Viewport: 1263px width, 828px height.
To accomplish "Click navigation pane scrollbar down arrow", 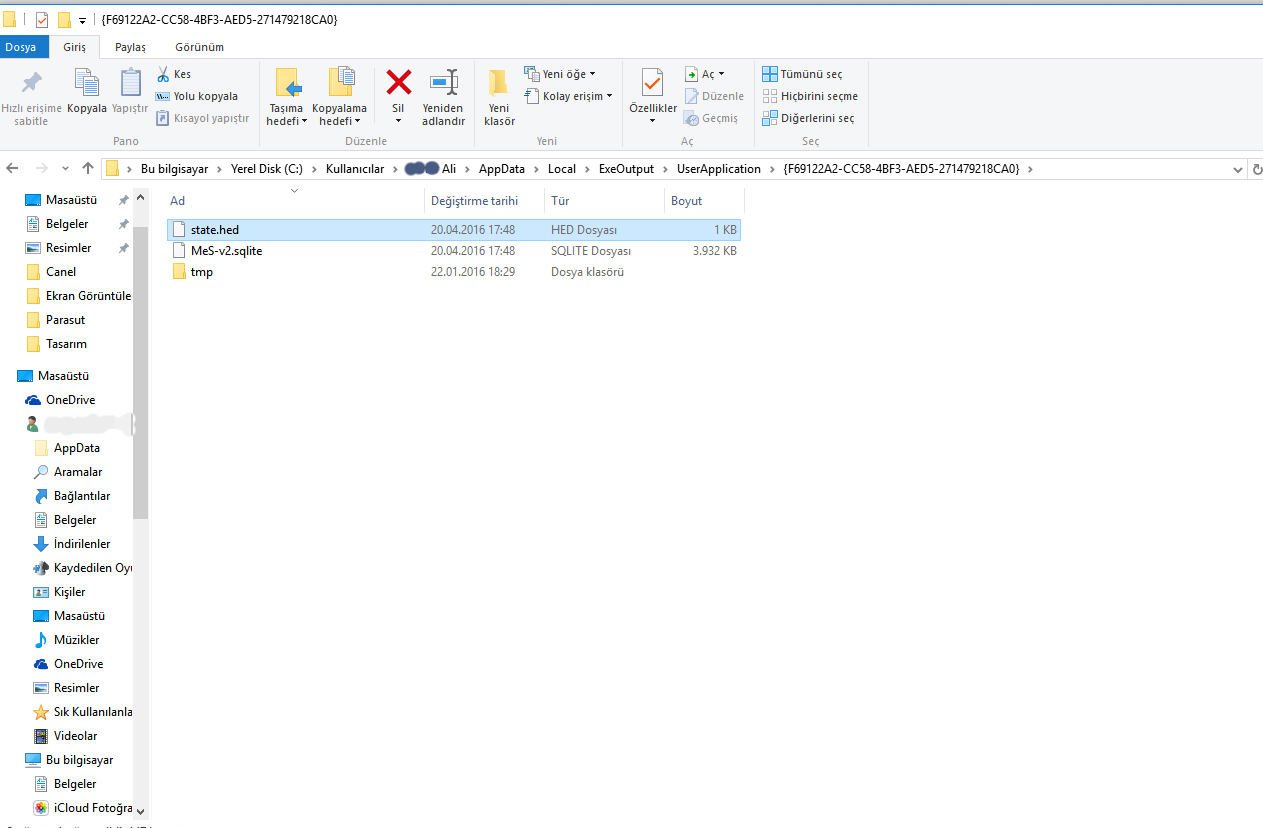I will pyautogui.click(x=140, y=811).
